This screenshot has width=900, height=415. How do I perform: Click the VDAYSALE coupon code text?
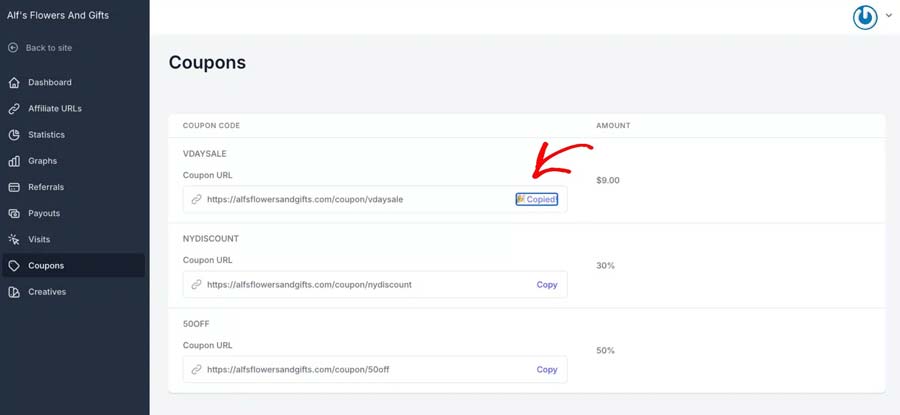tap(205, 154)
